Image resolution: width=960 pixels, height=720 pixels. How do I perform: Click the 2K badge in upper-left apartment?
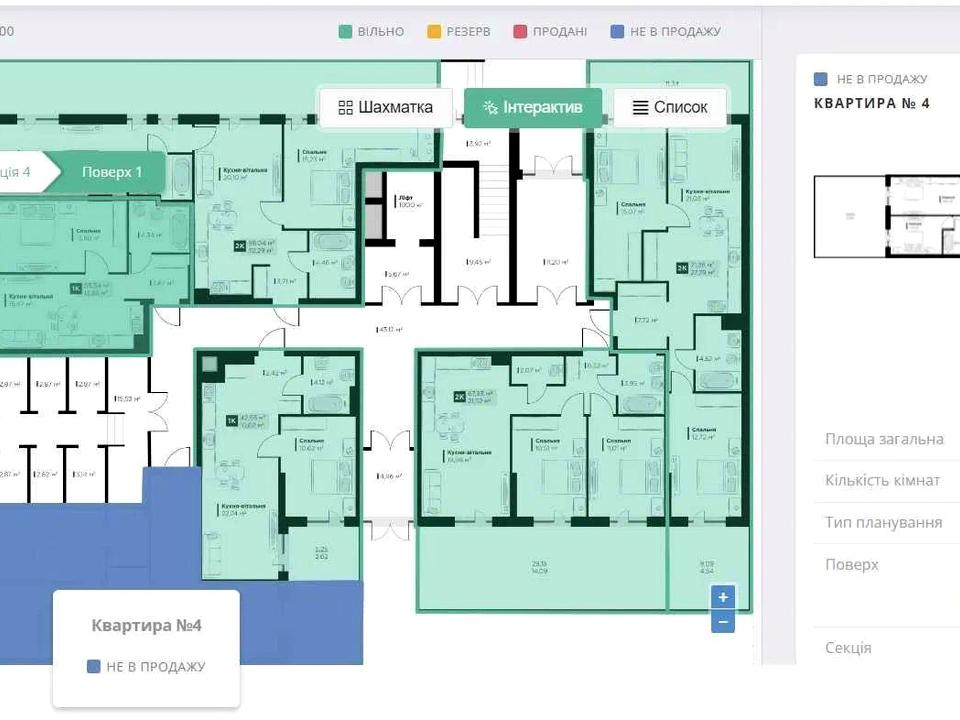(x=240, y=245)
